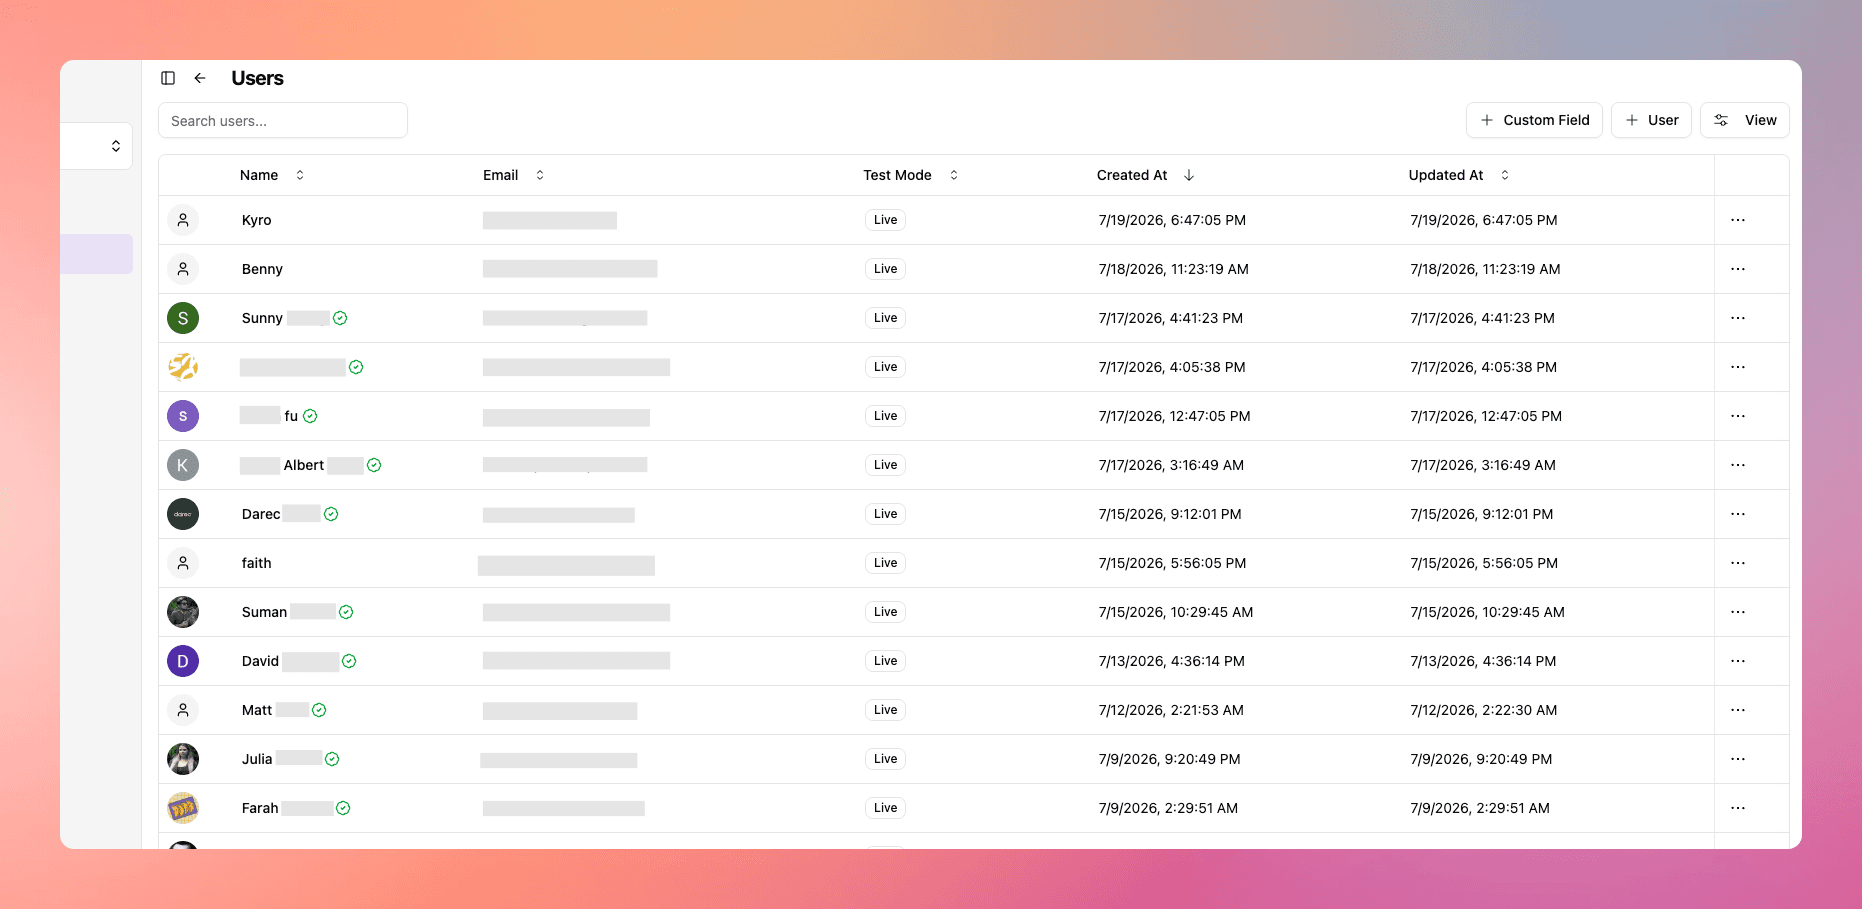This screenshot has height=909, width=1862.
Task: Click Sunny's green S avatar
Action: (x=183, y=318)
